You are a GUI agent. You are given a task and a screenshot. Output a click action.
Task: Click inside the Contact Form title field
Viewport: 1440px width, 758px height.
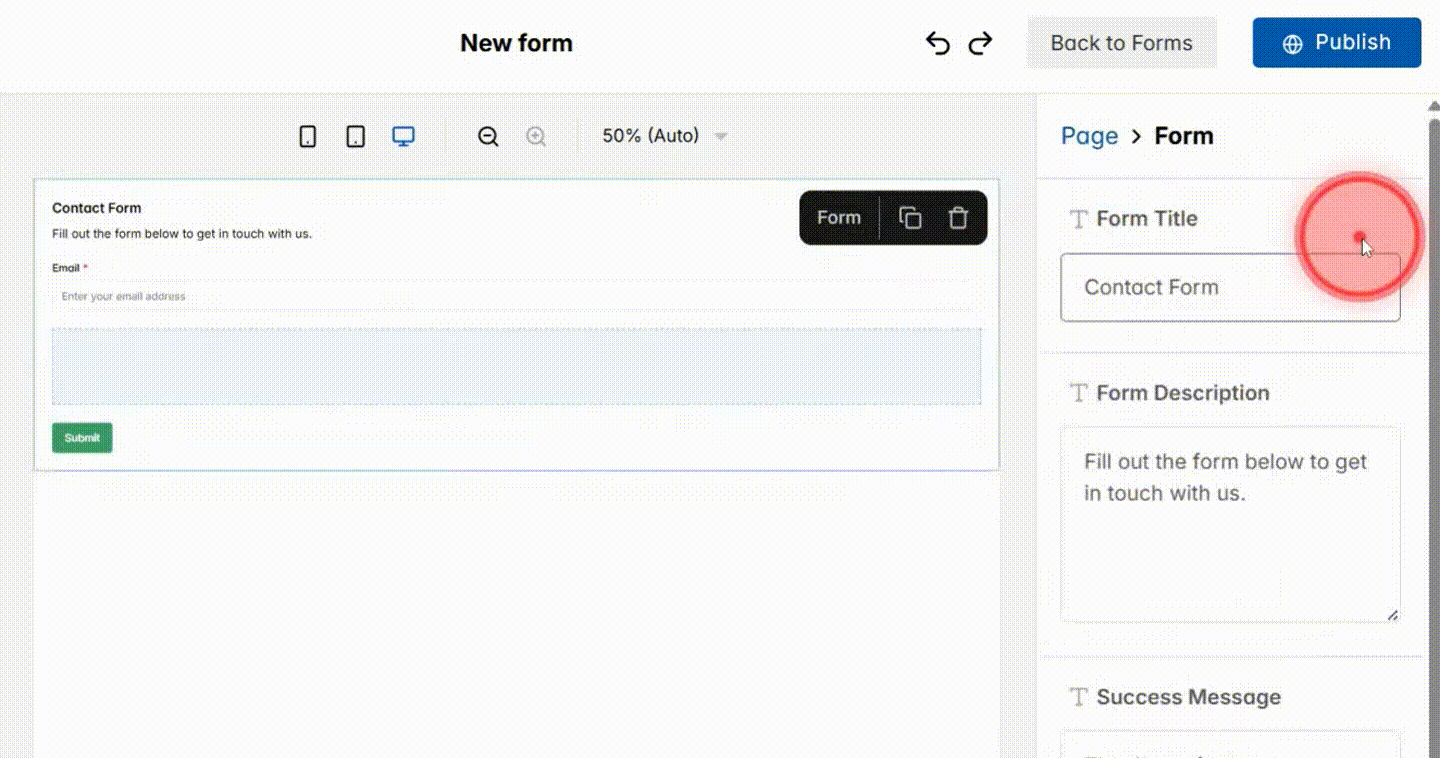(1230, 287)
